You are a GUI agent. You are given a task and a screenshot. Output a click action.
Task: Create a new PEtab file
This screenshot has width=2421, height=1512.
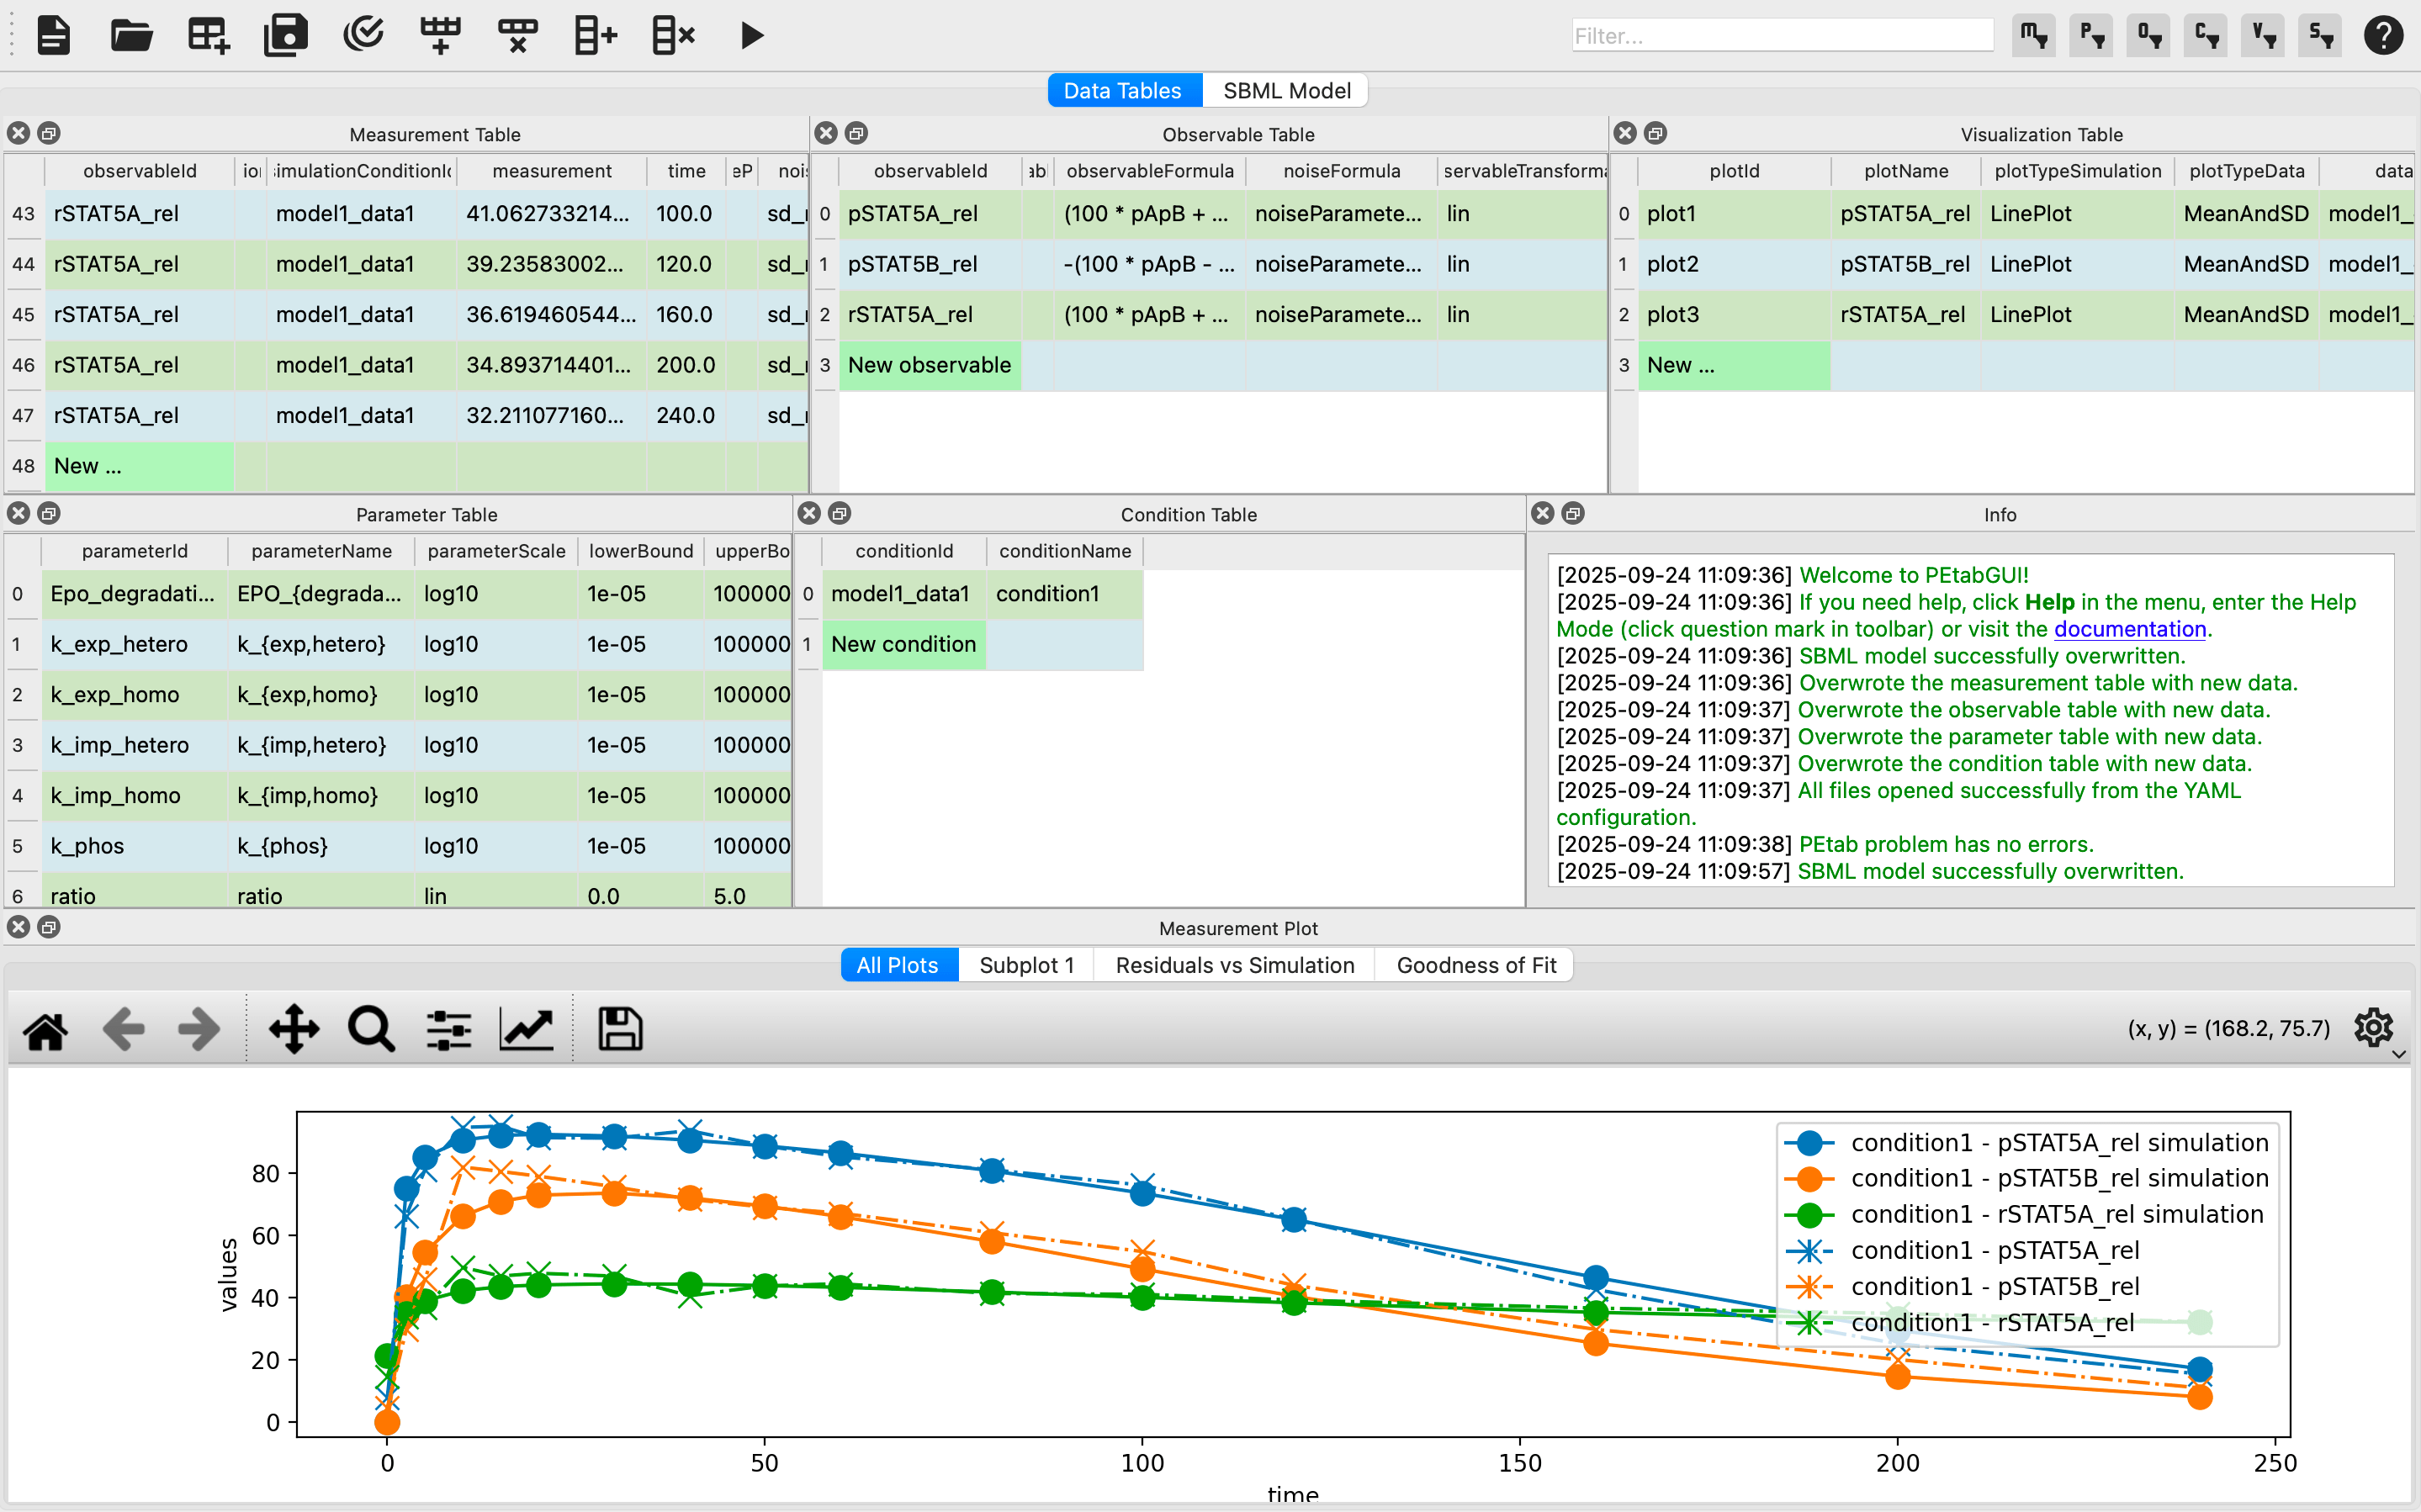(x=53, y=35)
